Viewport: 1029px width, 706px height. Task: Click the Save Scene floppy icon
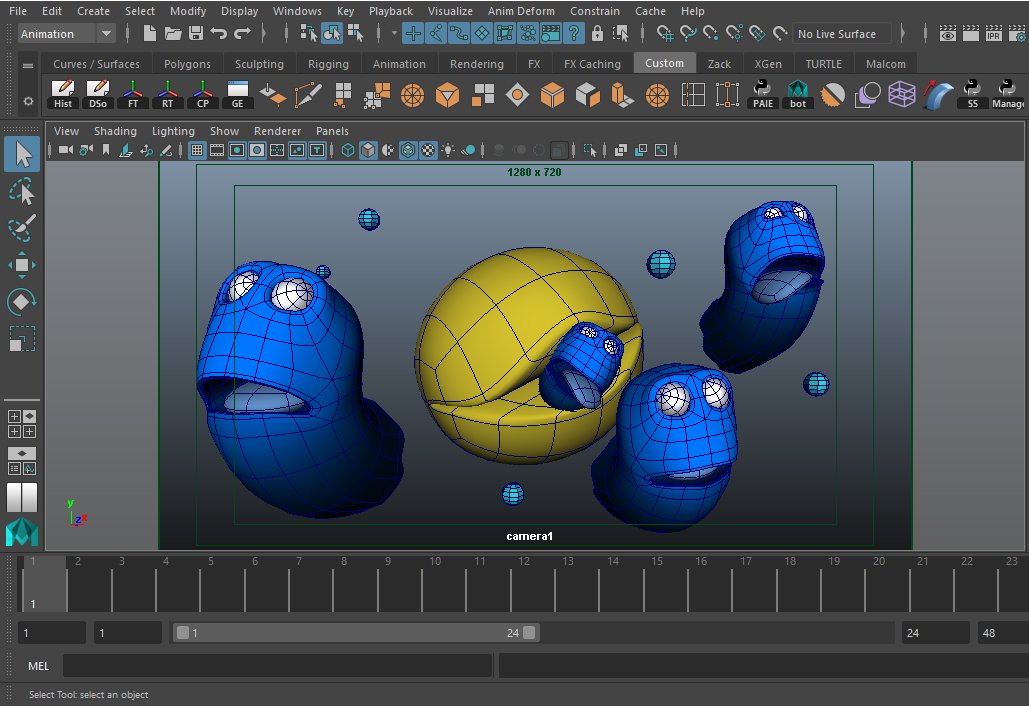(x=196, y=33)
